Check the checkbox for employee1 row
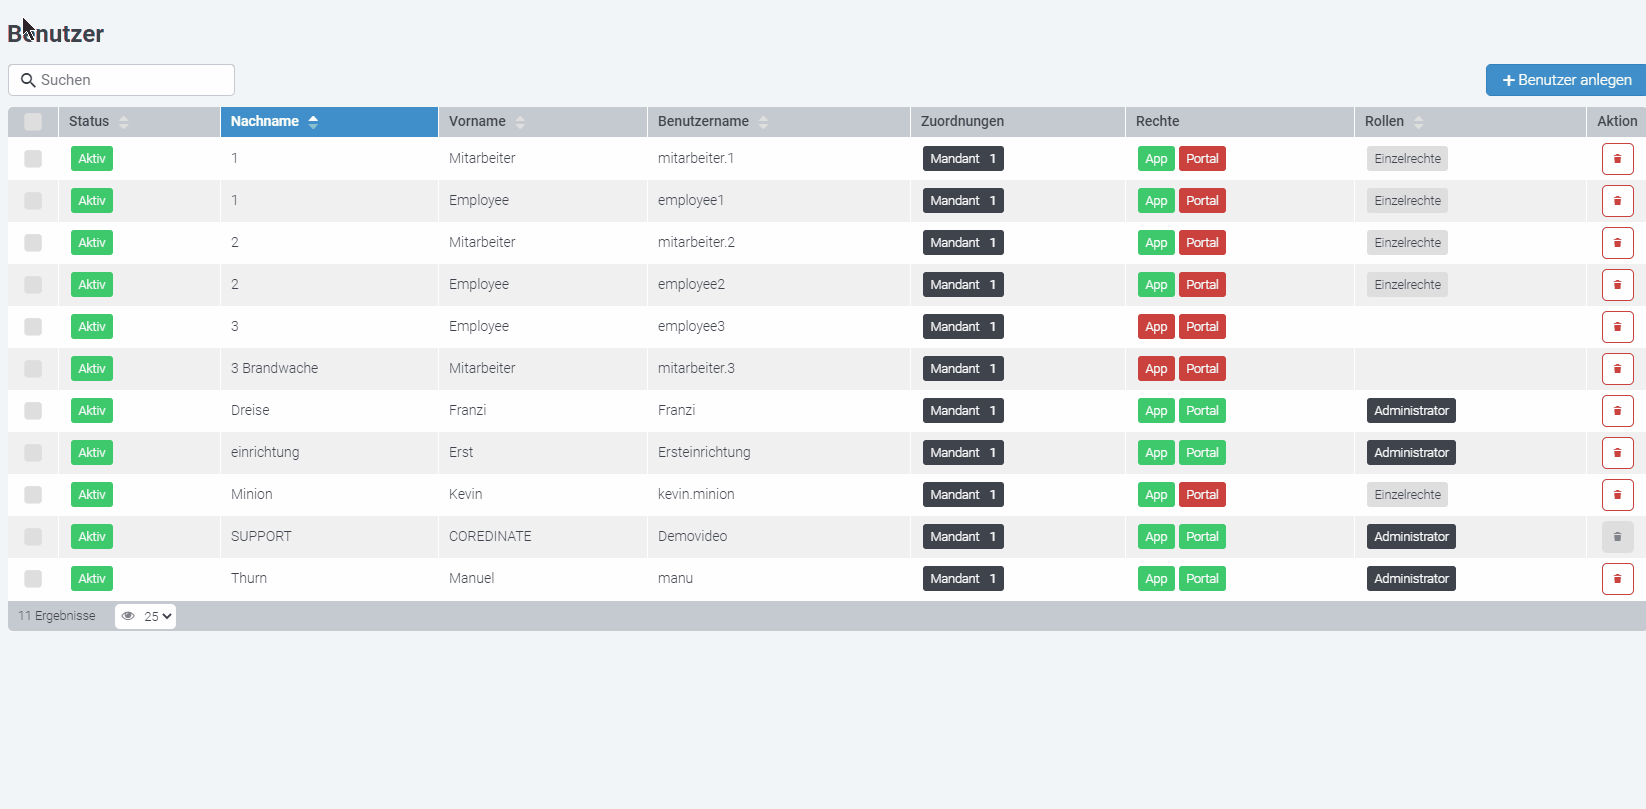The height and width of the screenshot is (809, 1646). (33, 201)
